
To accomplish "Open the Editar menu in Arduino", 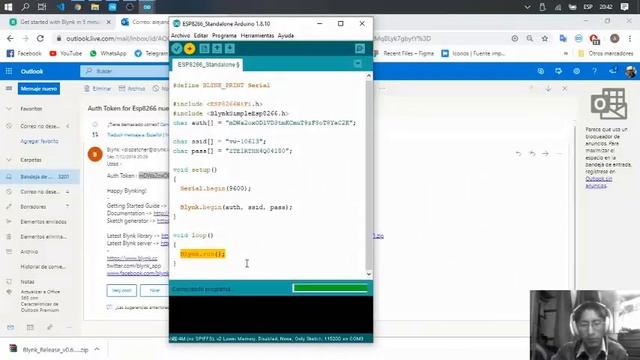I will (200, 36).
